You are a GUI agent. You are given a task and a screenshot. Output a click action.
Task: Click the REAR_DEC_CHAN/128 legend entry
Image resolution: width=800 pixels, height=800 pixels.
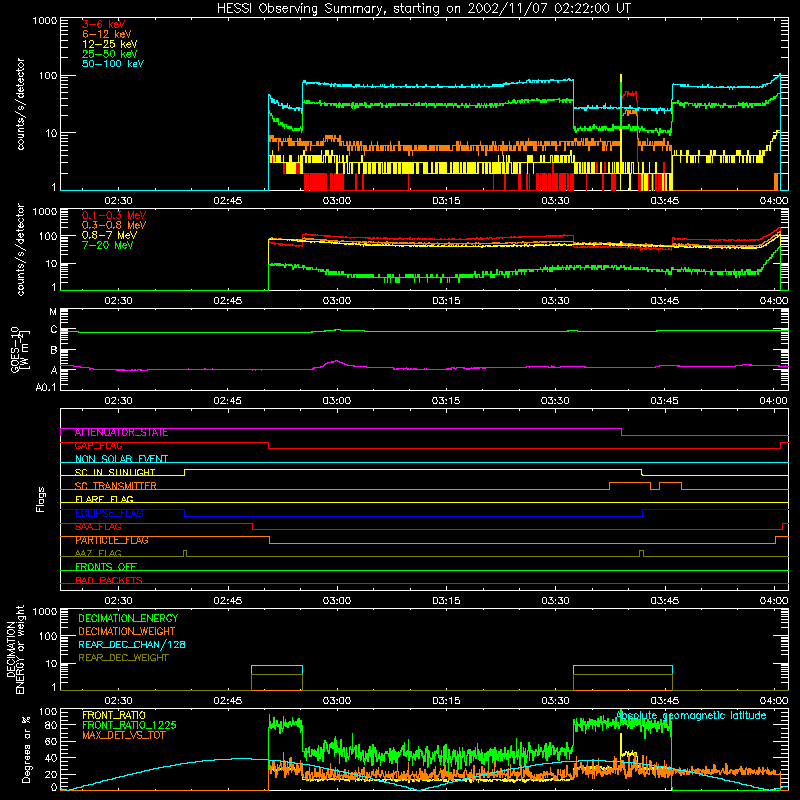pos(132,644)
